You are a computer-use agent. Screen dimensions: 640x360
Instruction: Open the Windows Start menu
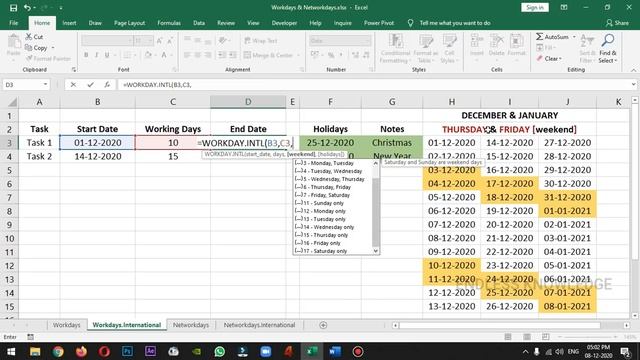pyautogui.click(x=11, y=351)
